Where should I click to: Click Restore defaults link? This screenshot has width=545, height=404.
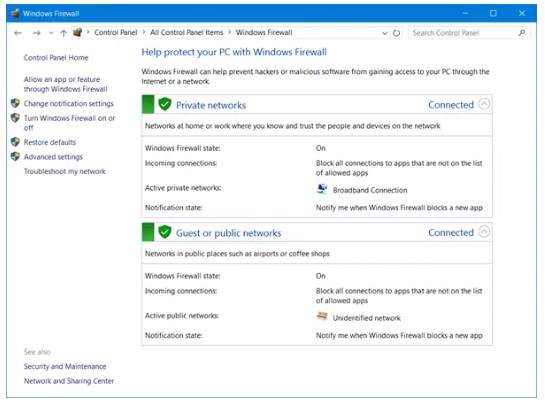50,142
